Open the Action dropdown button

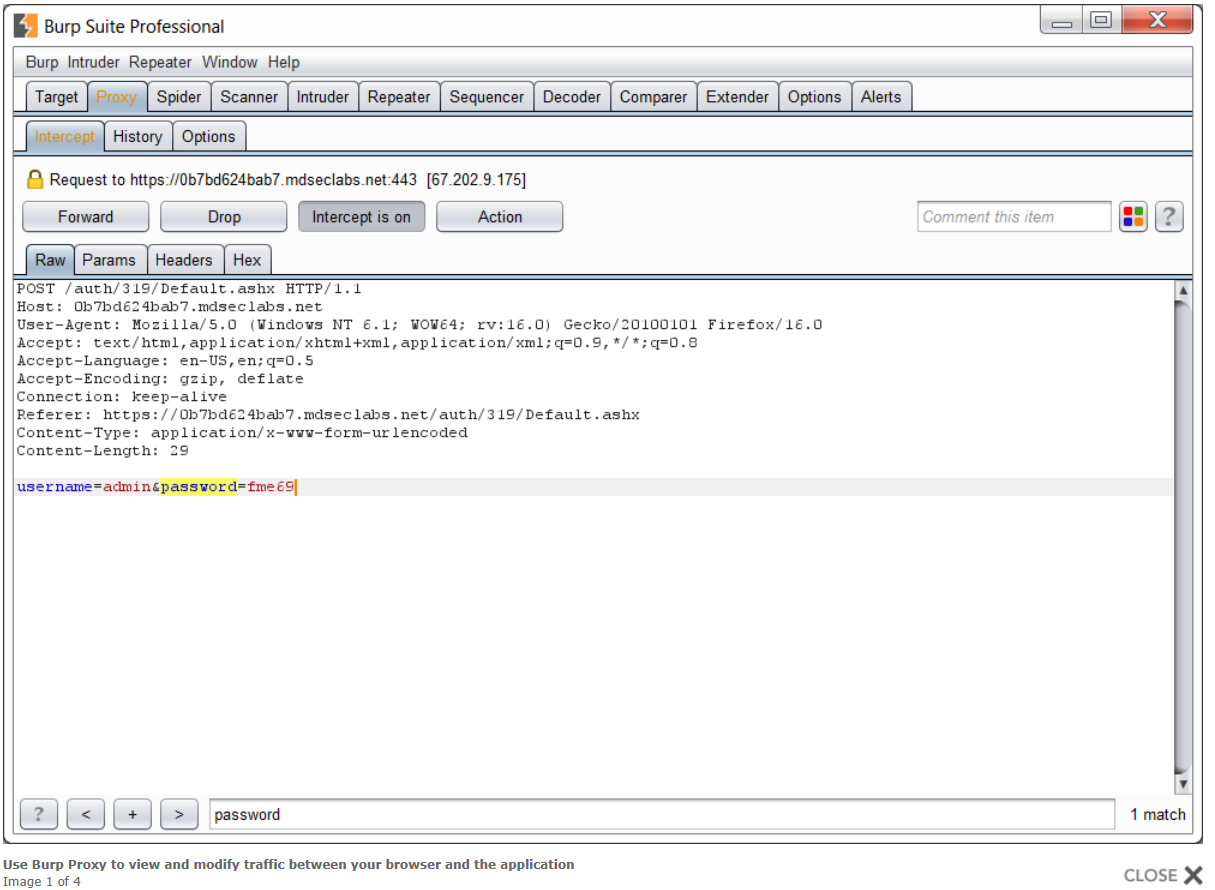(x=500, y=217)
